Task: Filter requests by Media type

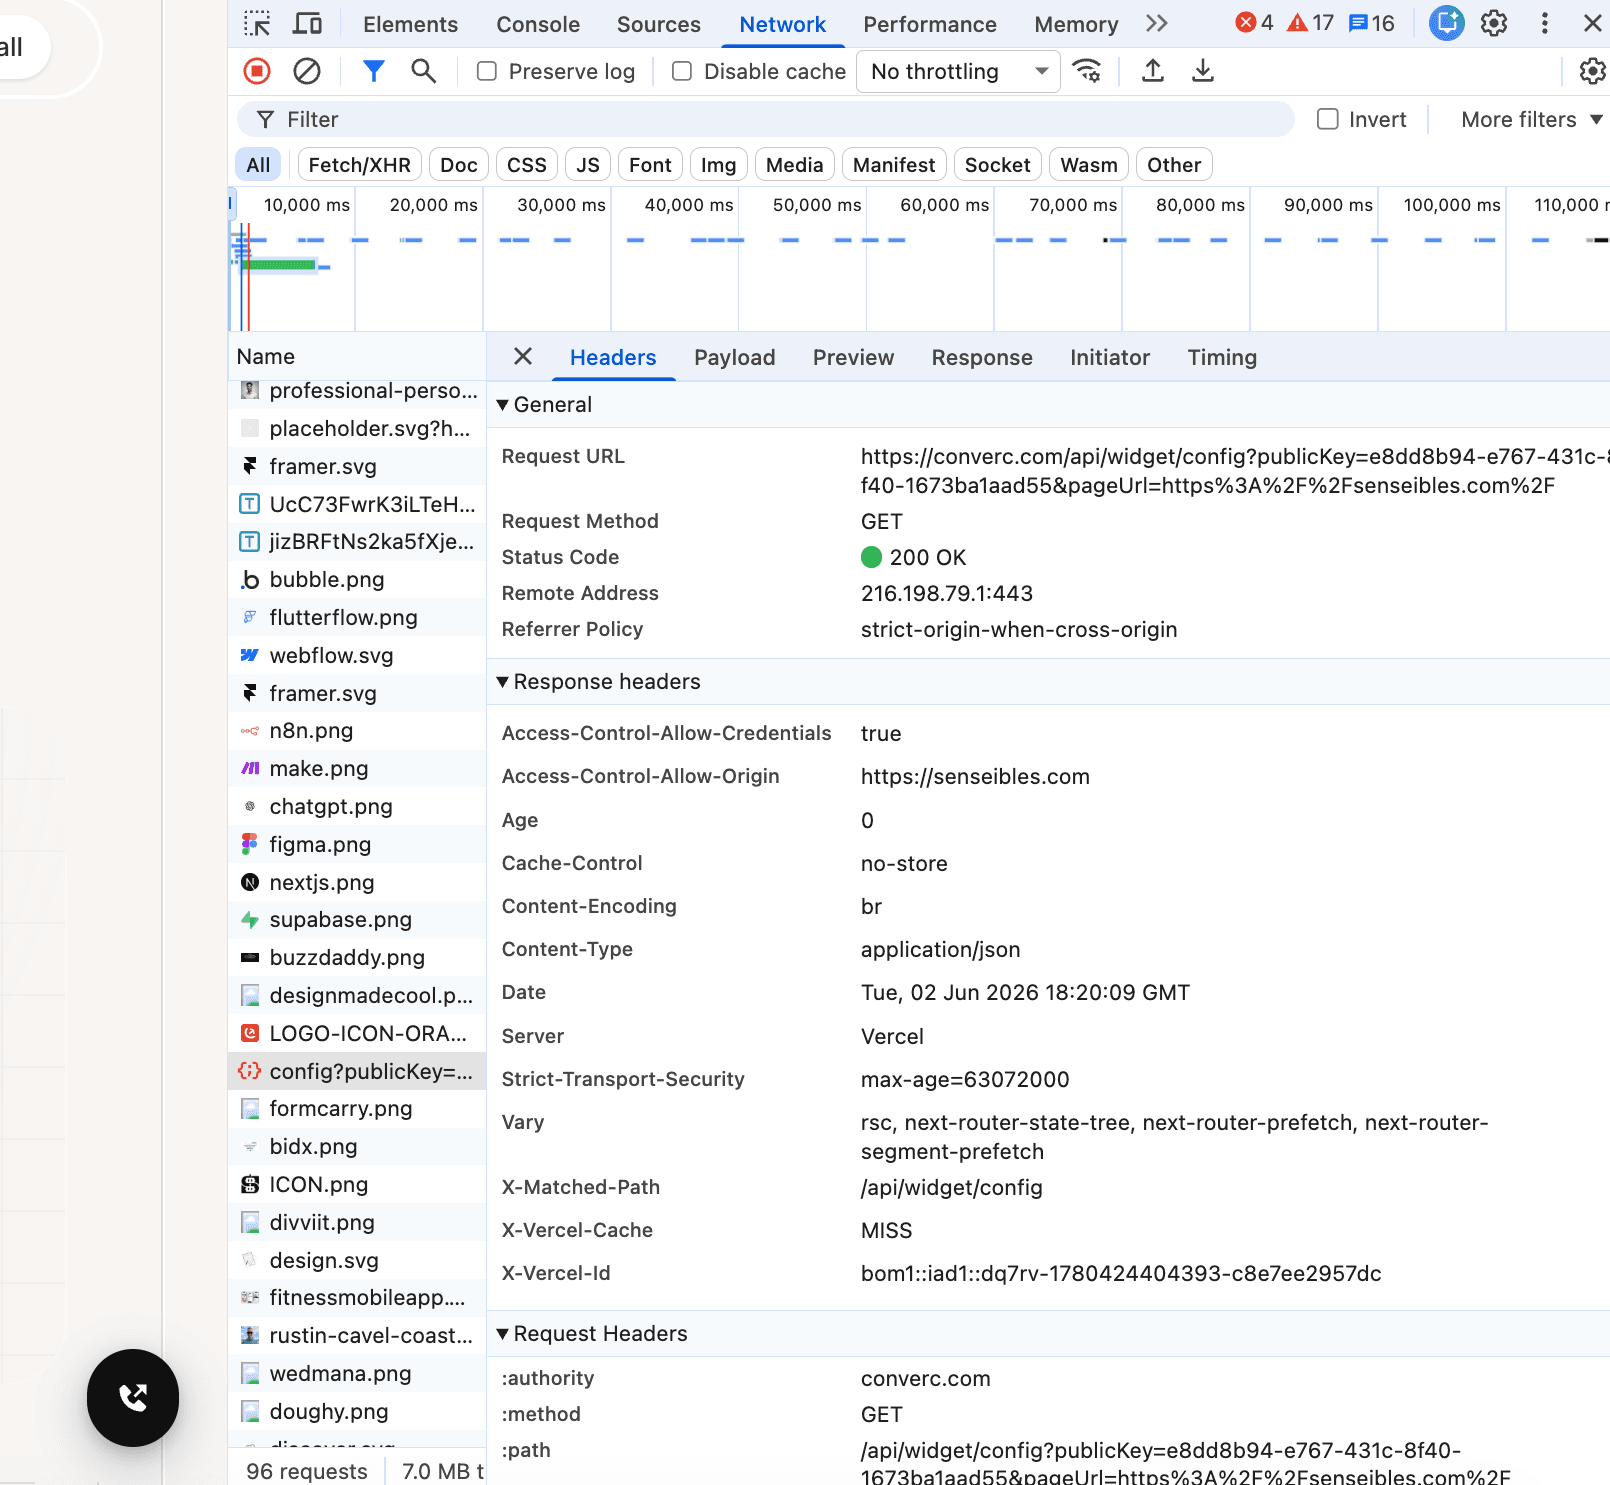Action: [x=794, y=165]
